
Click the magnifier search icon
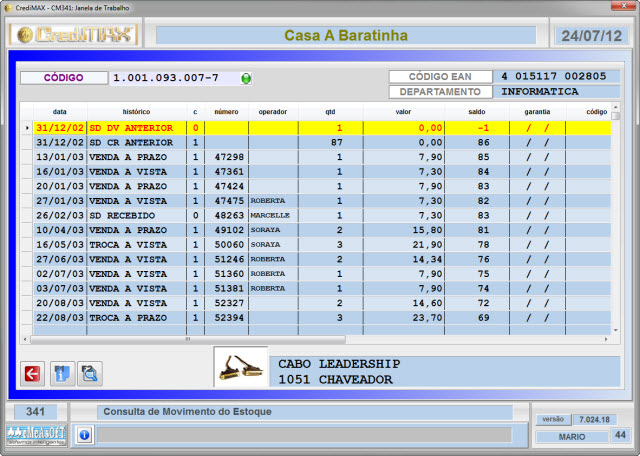pos(90,374)
